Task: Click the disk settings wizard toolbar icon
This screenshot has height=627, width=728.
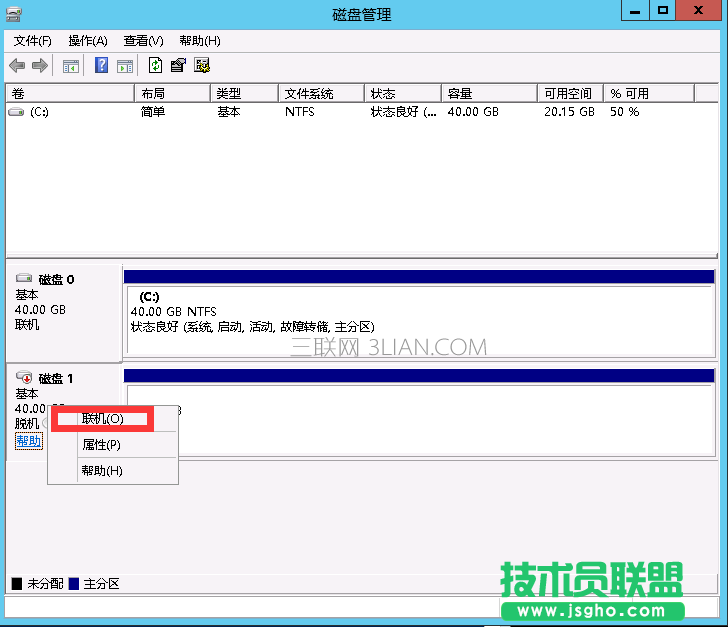Action: (202, 66)
